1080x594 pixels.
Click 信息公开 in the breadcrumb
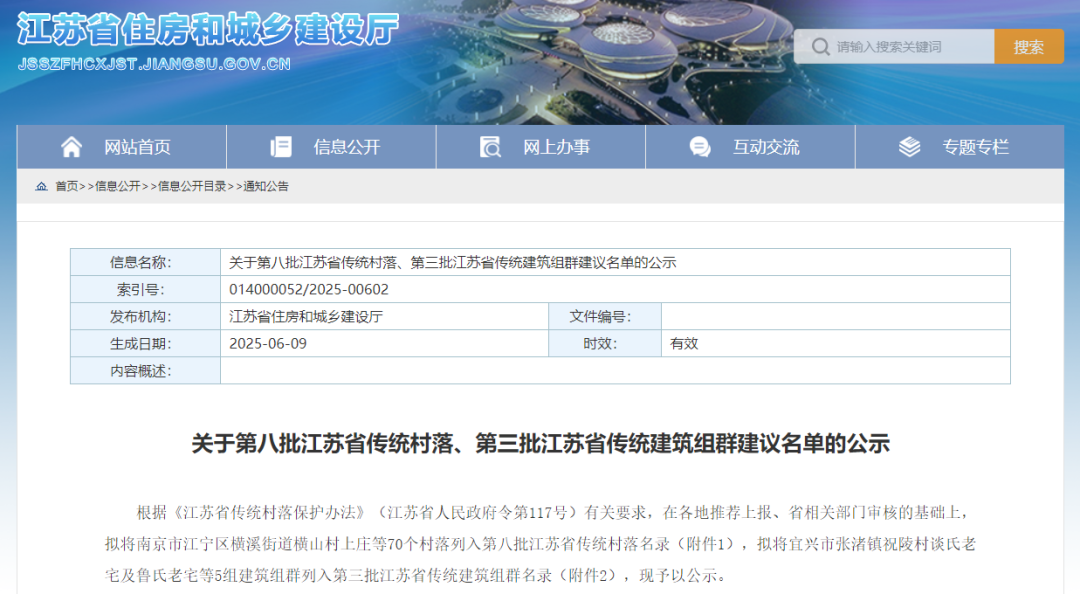tap(117, 186)
